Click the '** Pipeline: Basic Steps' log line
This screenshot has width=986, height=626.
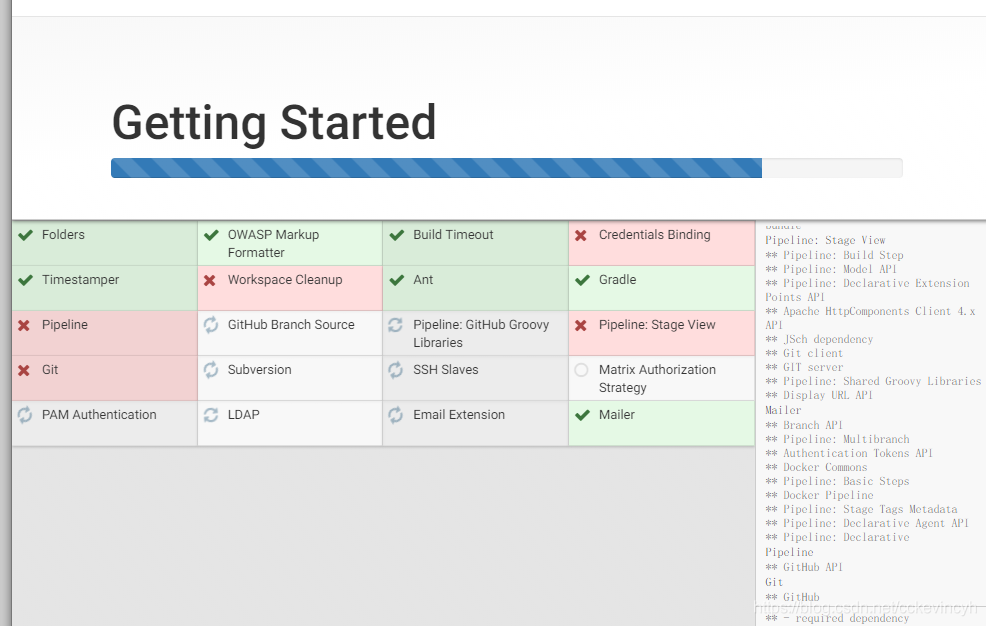(x=837, y=481)
